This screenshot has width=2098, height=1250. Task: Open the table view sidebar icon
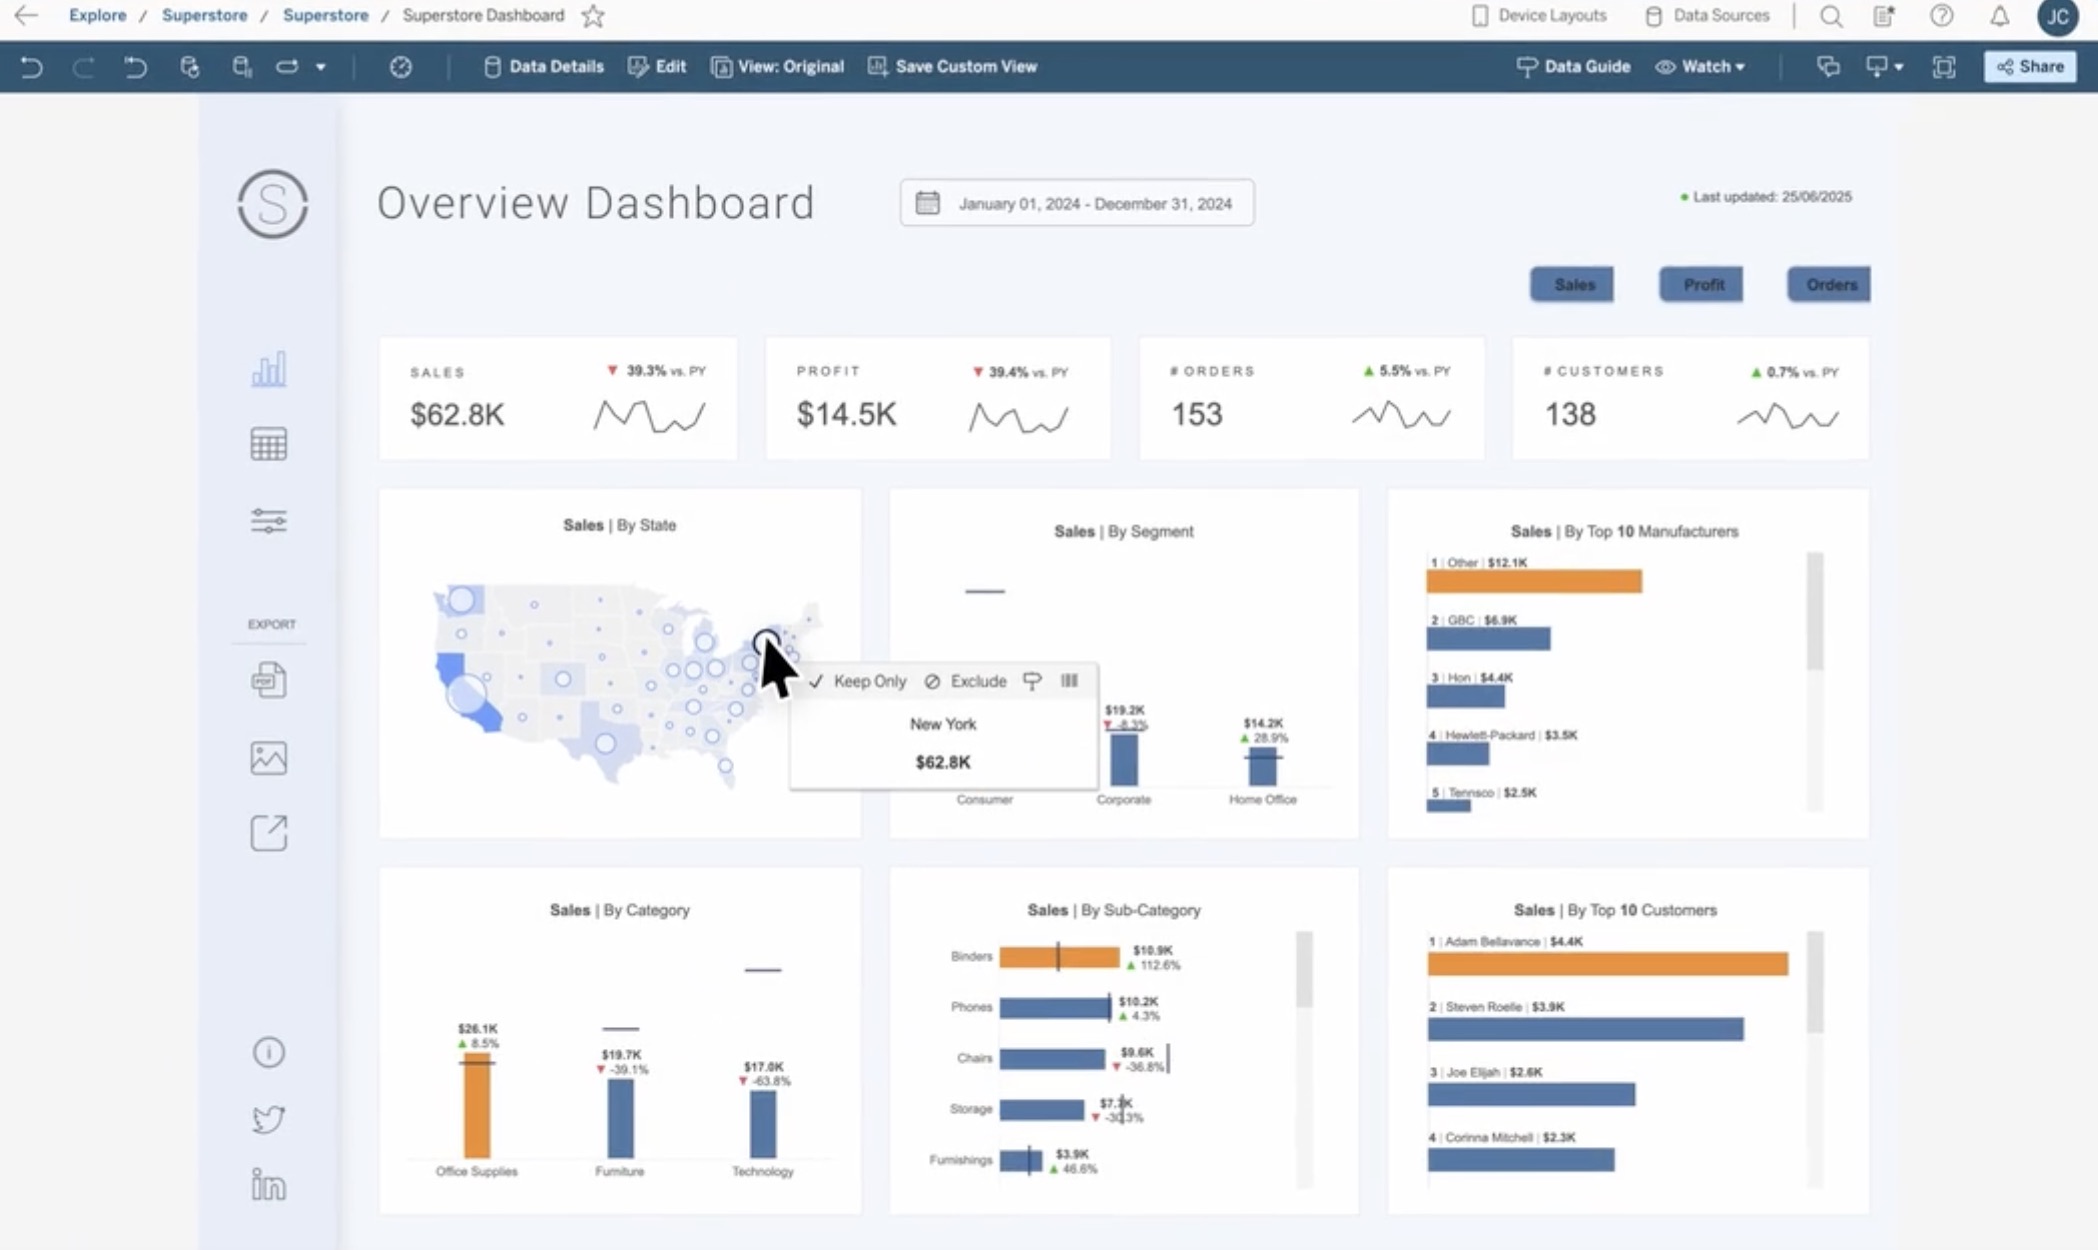[268, 444]
